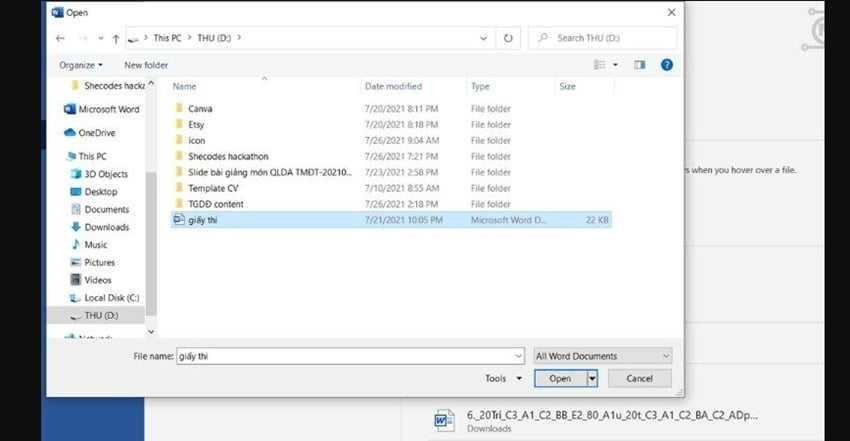Image resolution: width=850 pixels, height=441 pixels.
Task: Open the Help icon
Action: [x=667, y=65]
